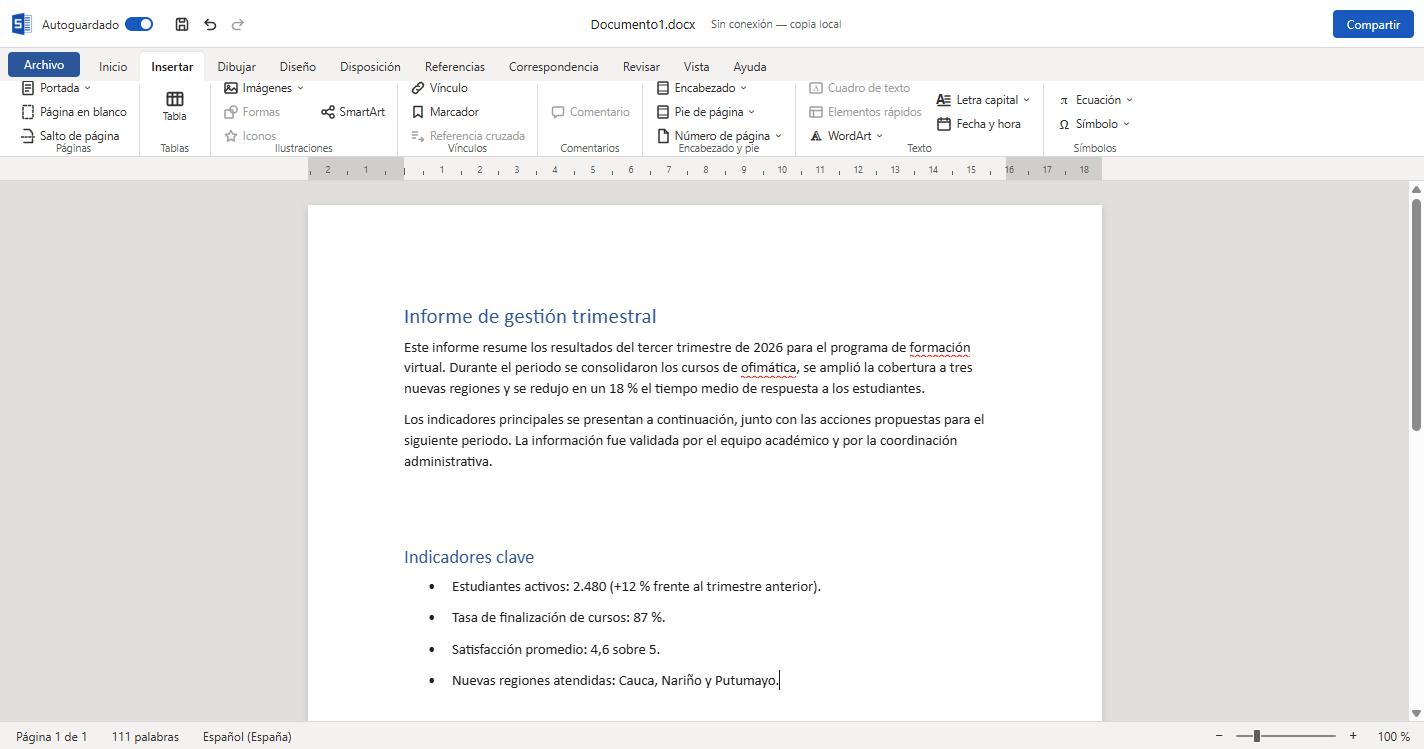The width and height of the screenshot is (1424, 749).
Task: Click the zoom slider handle
Action: pyautogui.click(x=1257, y=736)
